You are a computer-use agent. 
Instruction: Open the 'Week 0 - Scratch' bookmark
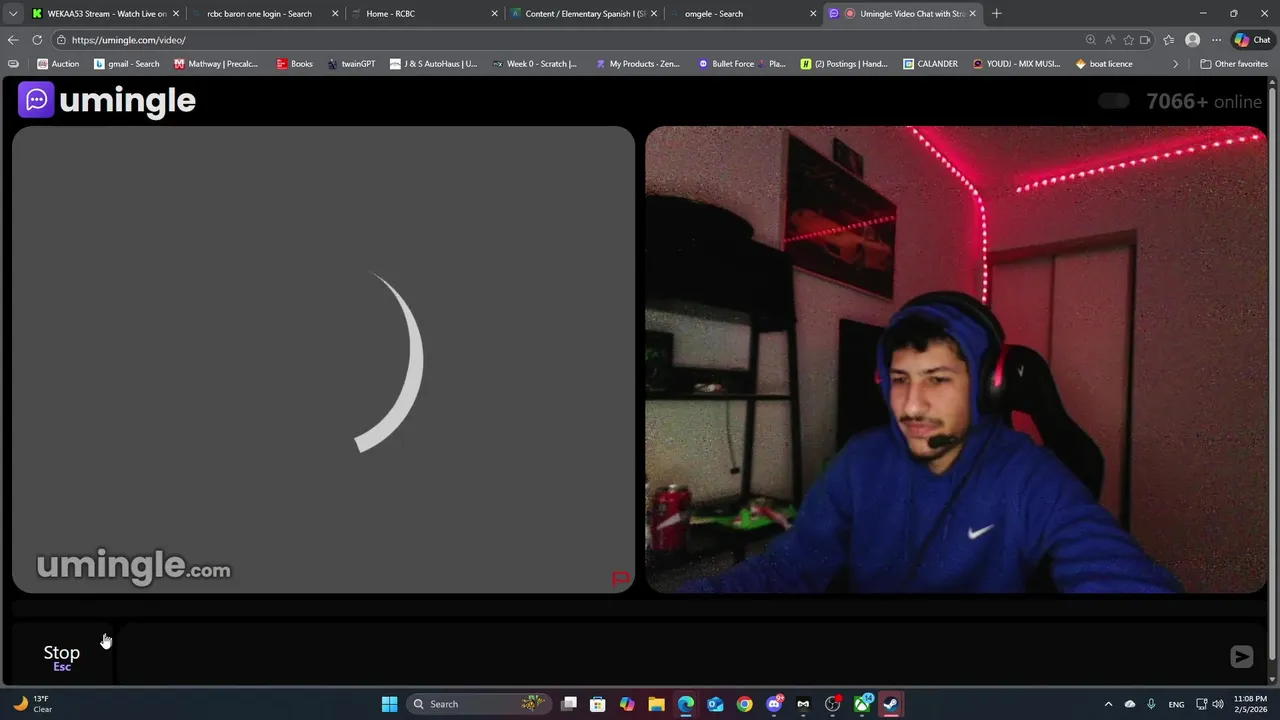point(535,64)
